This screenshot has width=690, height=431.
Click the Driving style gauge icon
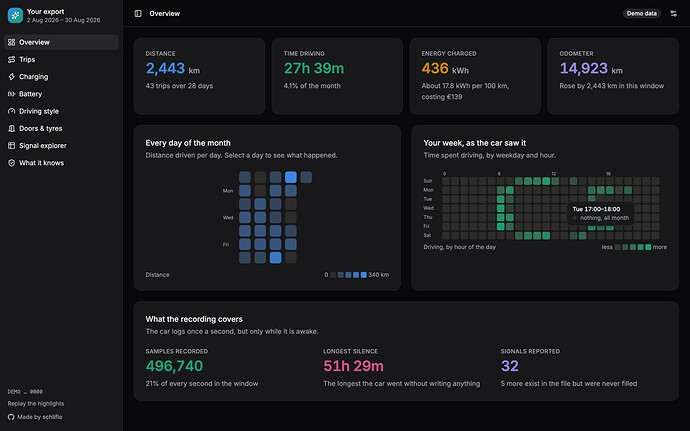(x=11, y=111)
